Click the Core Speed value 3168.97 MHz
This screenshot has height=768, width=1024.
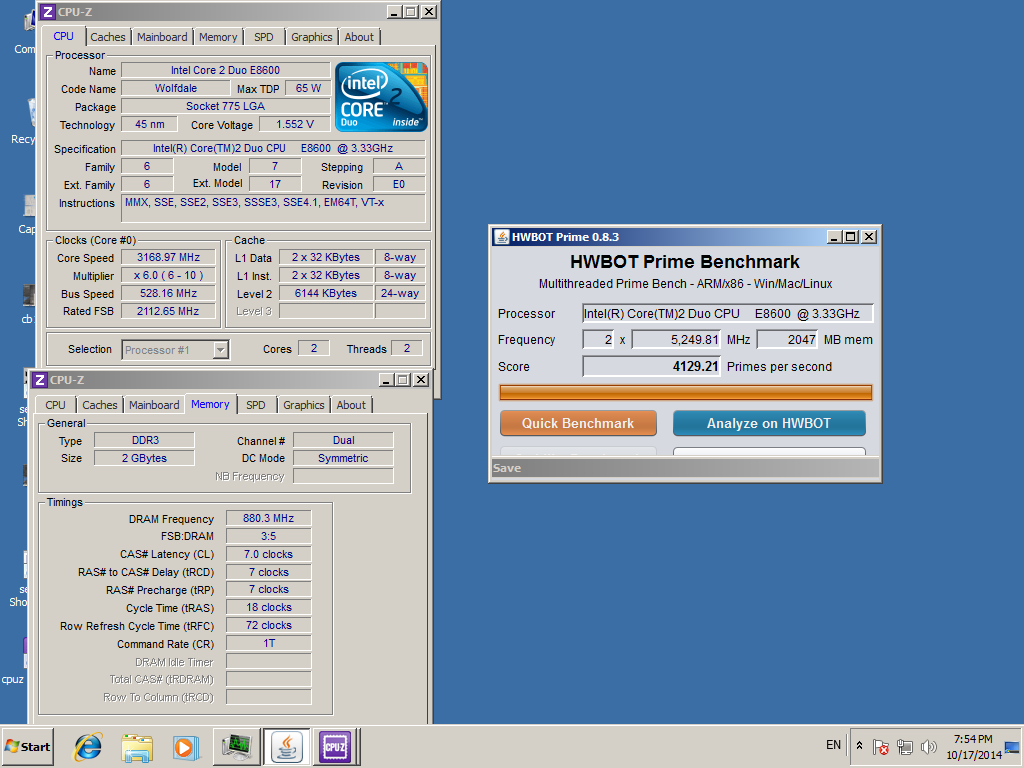coord(168,257)
